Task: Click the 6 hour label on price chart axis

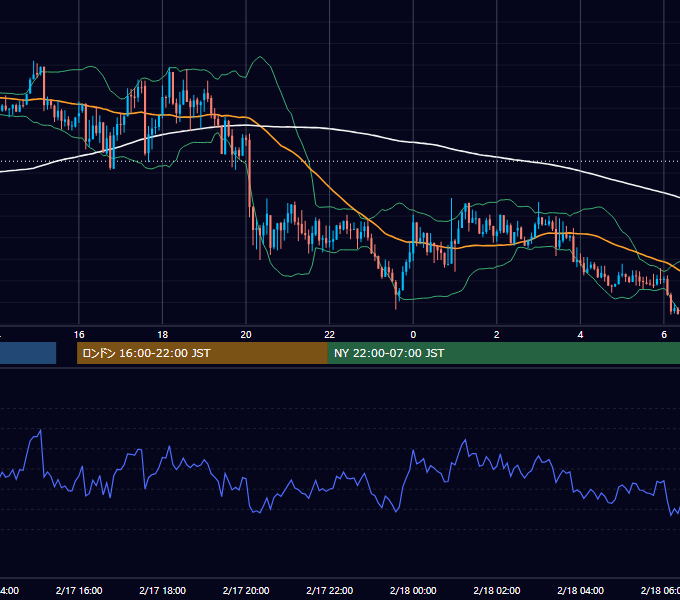Action: (664, 335)
